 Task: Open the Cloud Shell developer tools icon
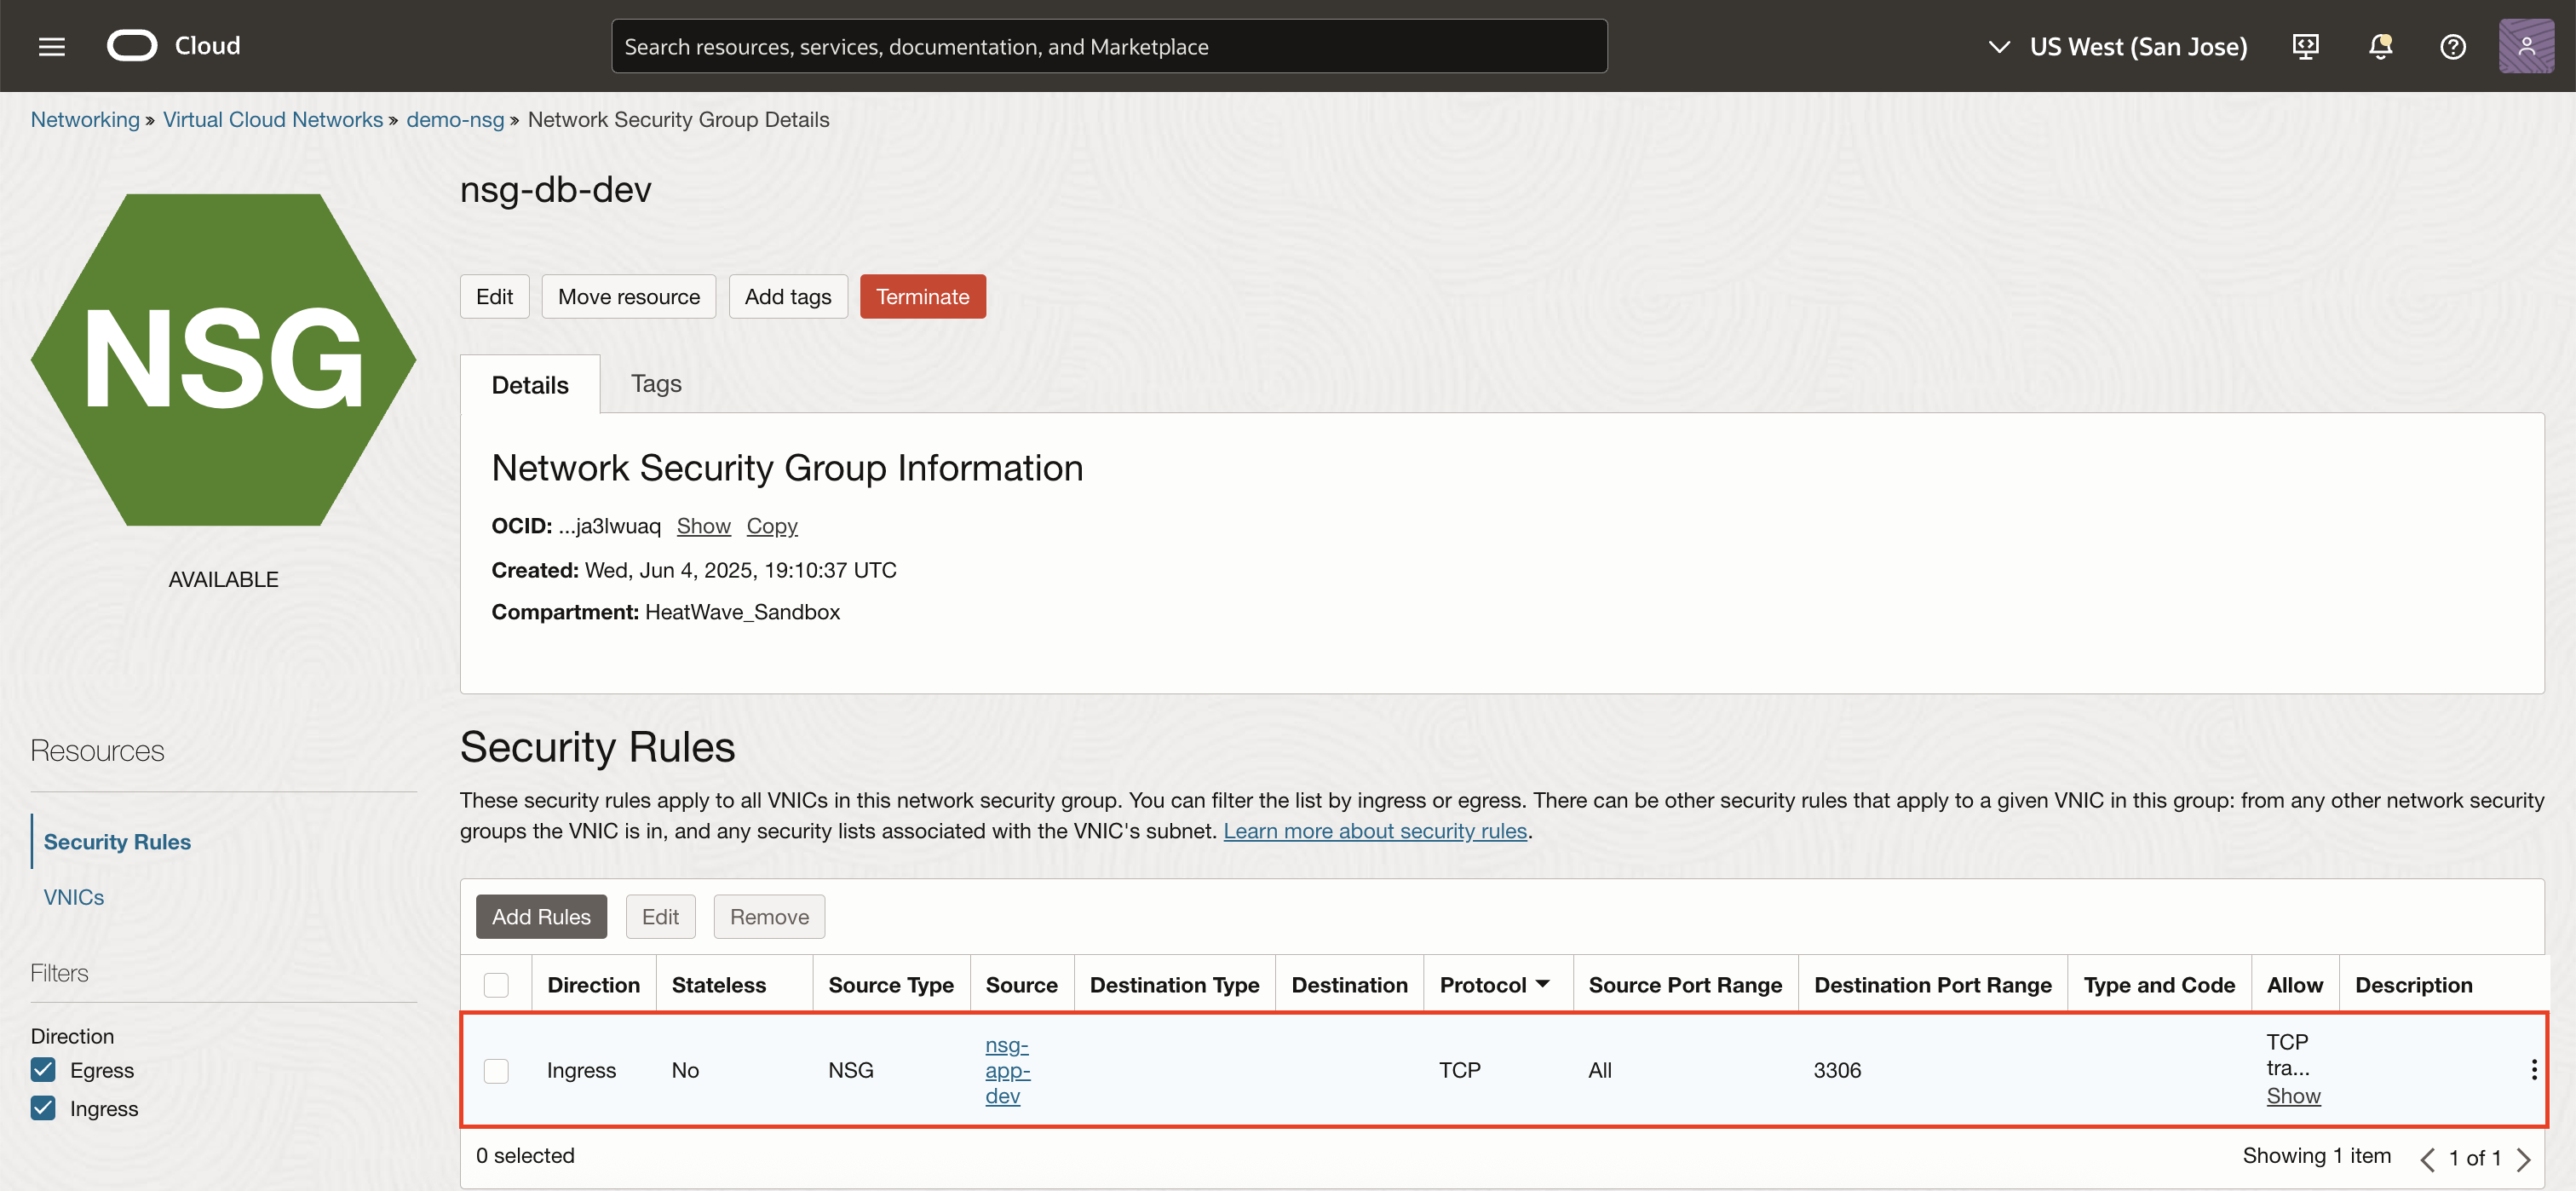2305,46
